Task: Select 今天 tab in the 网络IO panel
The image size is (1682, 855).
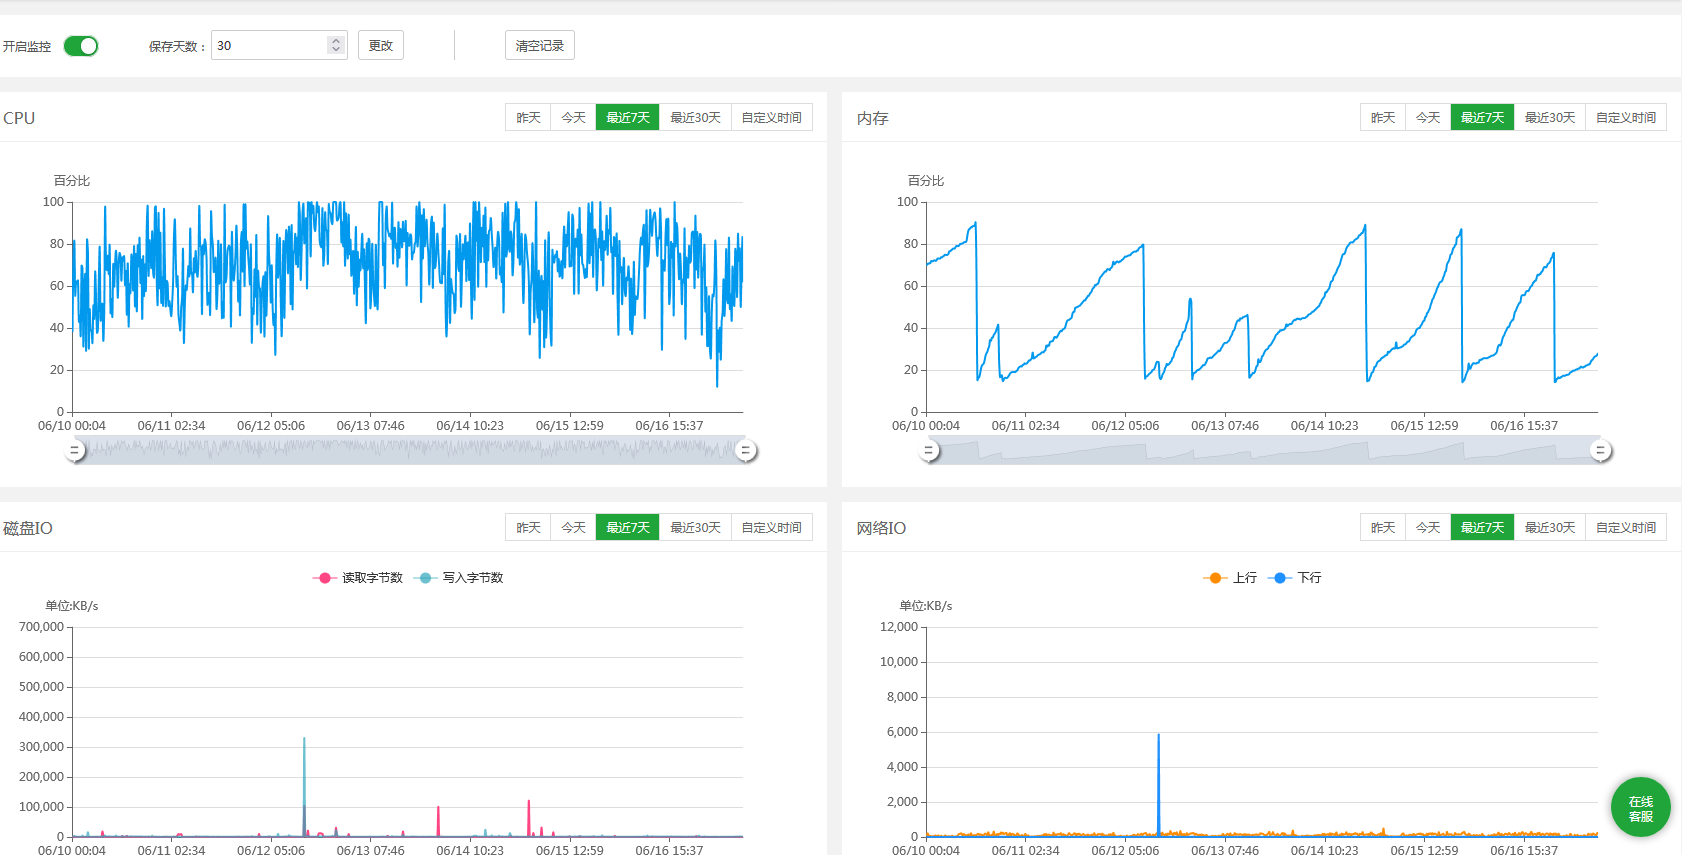Action: [1428, 527]
